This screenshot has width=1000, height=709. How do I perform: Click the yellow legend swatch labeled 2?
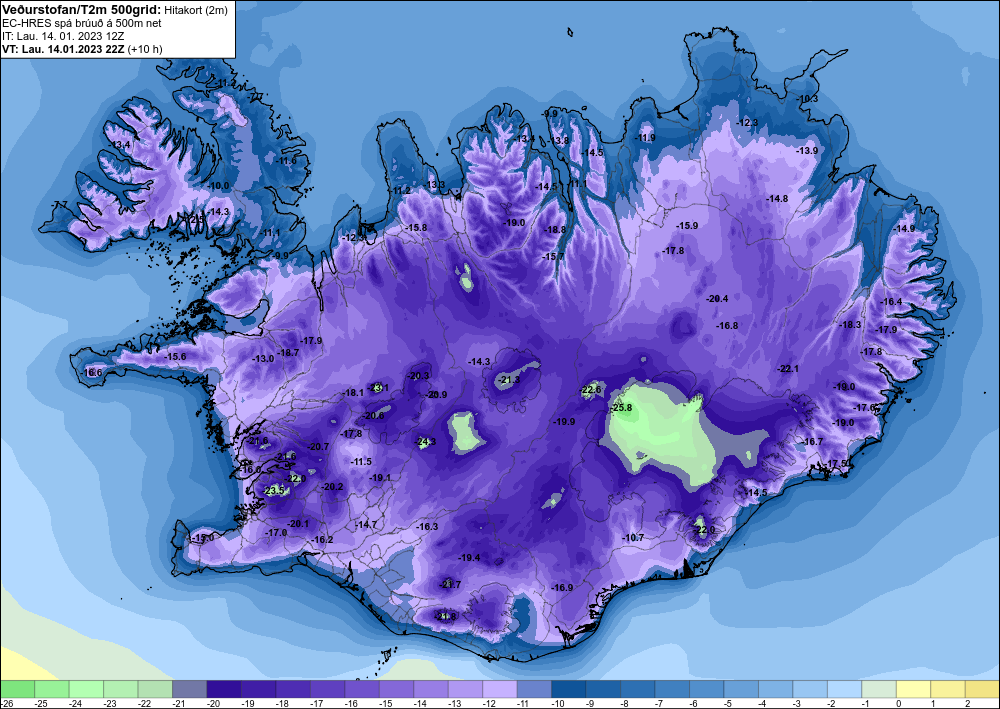coord(982,689)
